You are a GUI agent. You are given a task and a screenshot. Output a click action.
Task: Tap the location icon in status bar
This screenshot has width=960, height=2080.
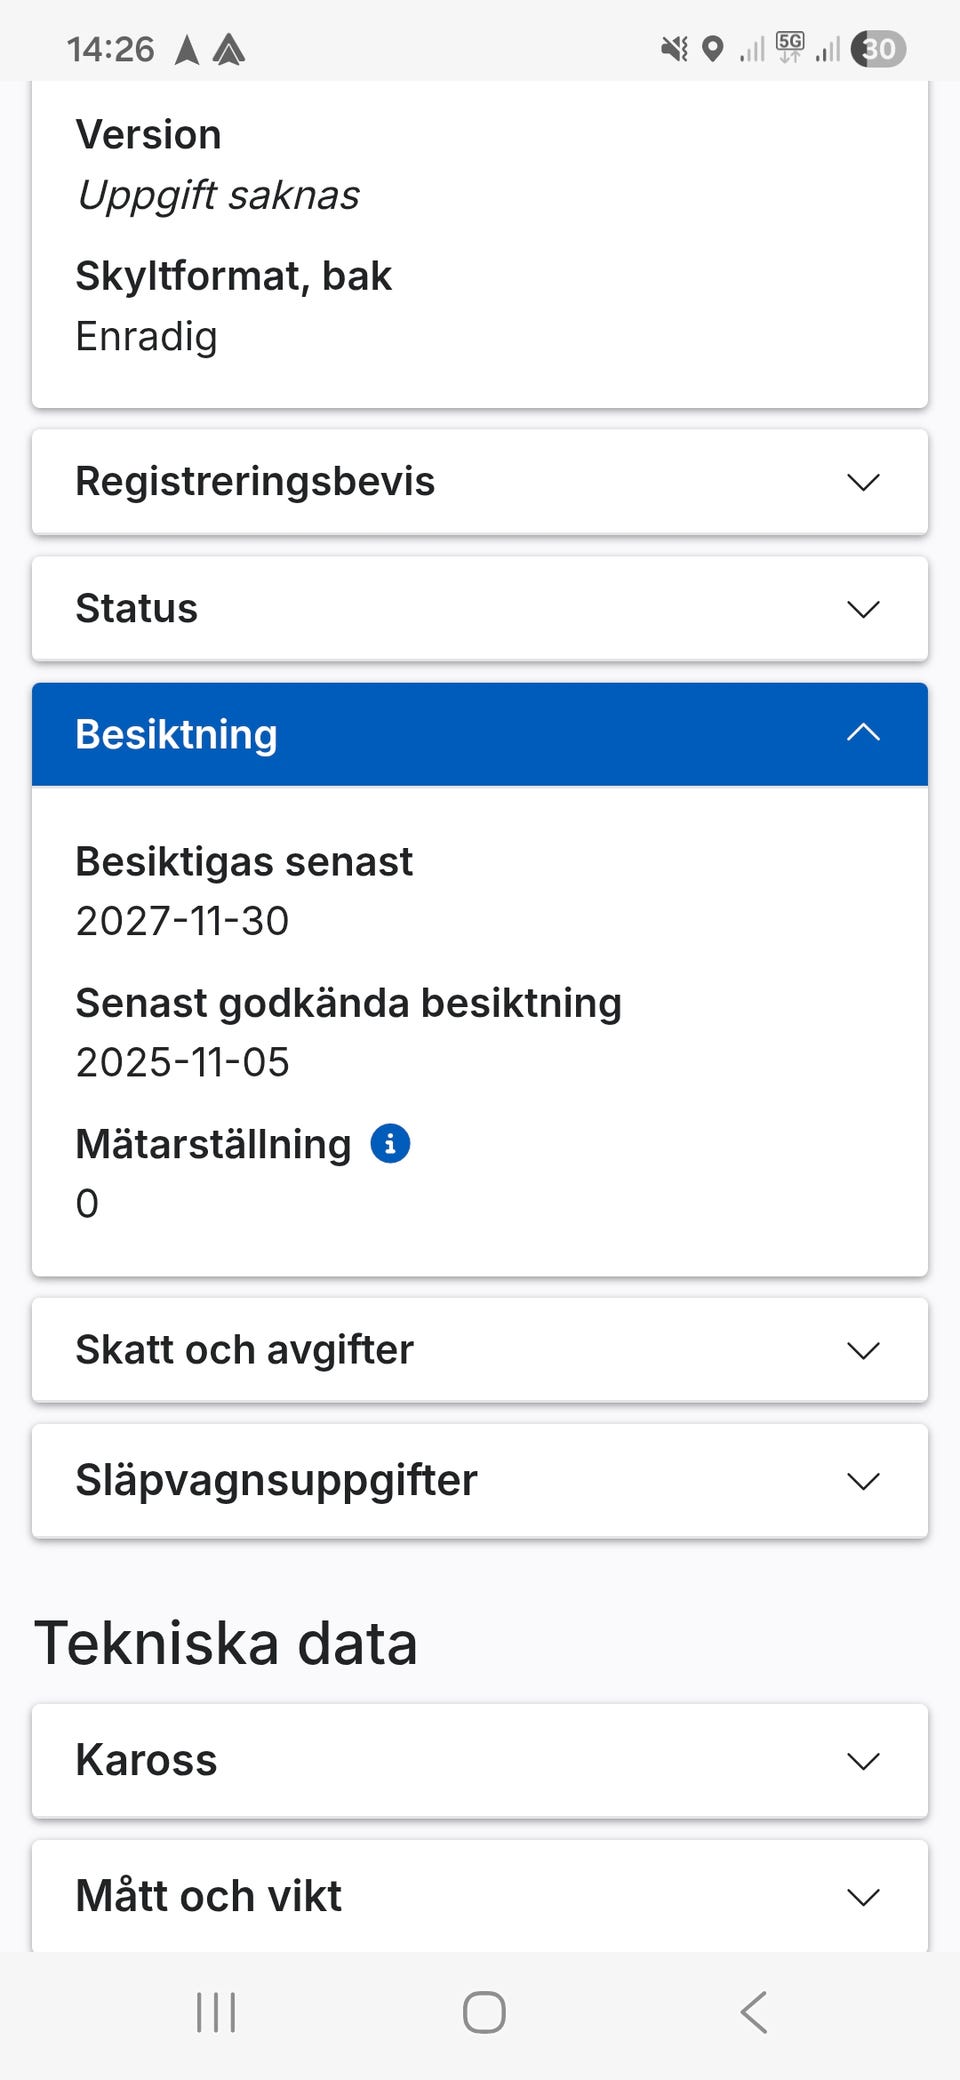point(712,49)
